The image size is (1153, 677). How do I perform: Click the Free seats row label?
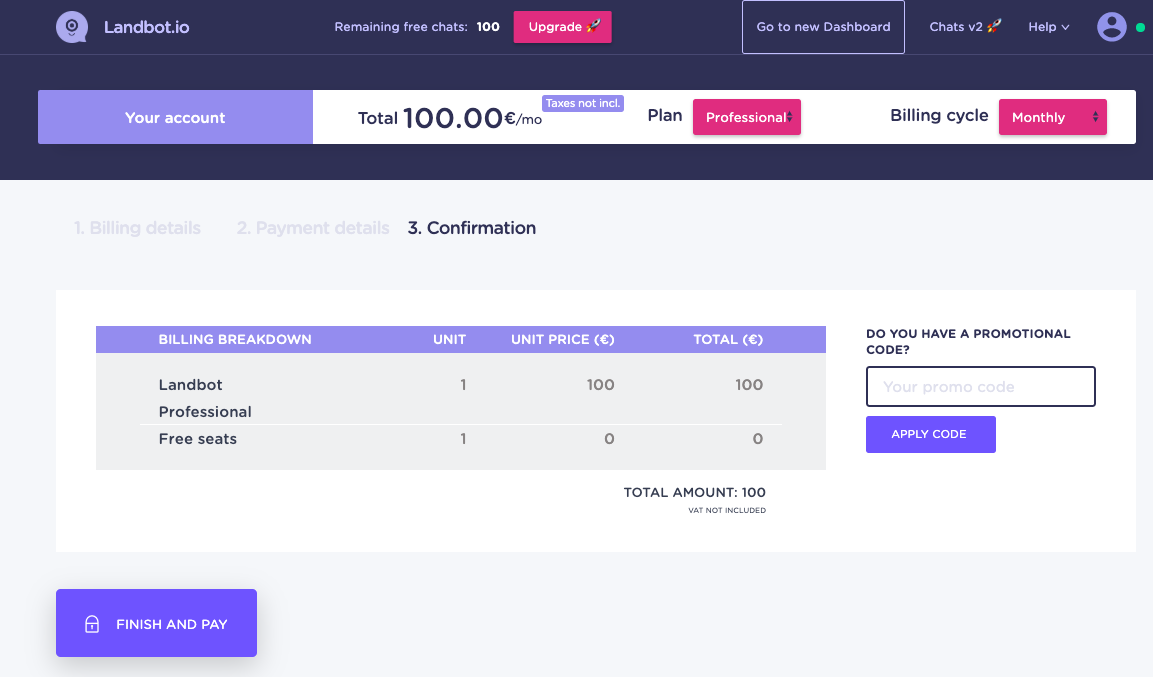click(198, 439)
